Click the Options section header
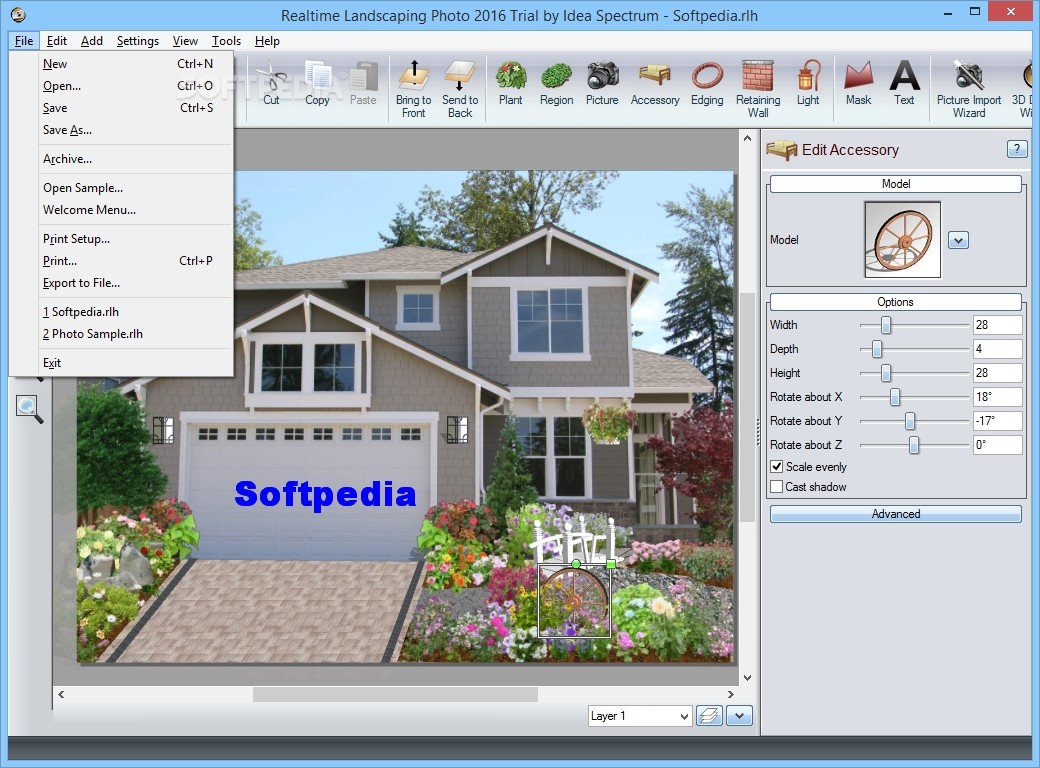The image size is (1040, 768). (895, 302)
